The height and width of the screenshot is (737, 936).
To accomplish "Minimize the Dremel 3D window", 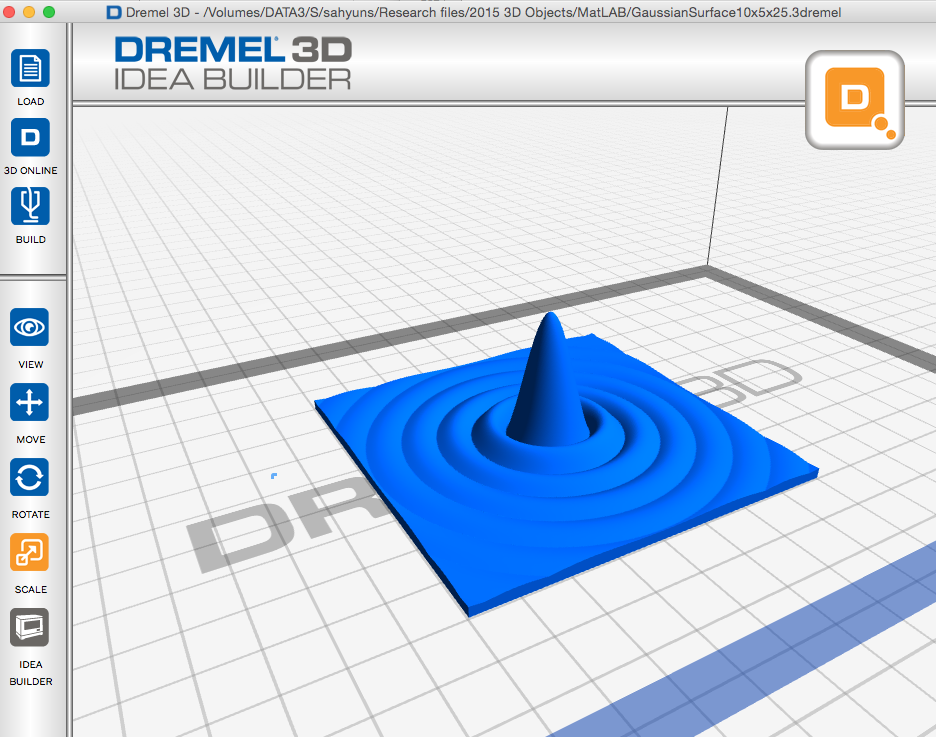I will (29, 12).
